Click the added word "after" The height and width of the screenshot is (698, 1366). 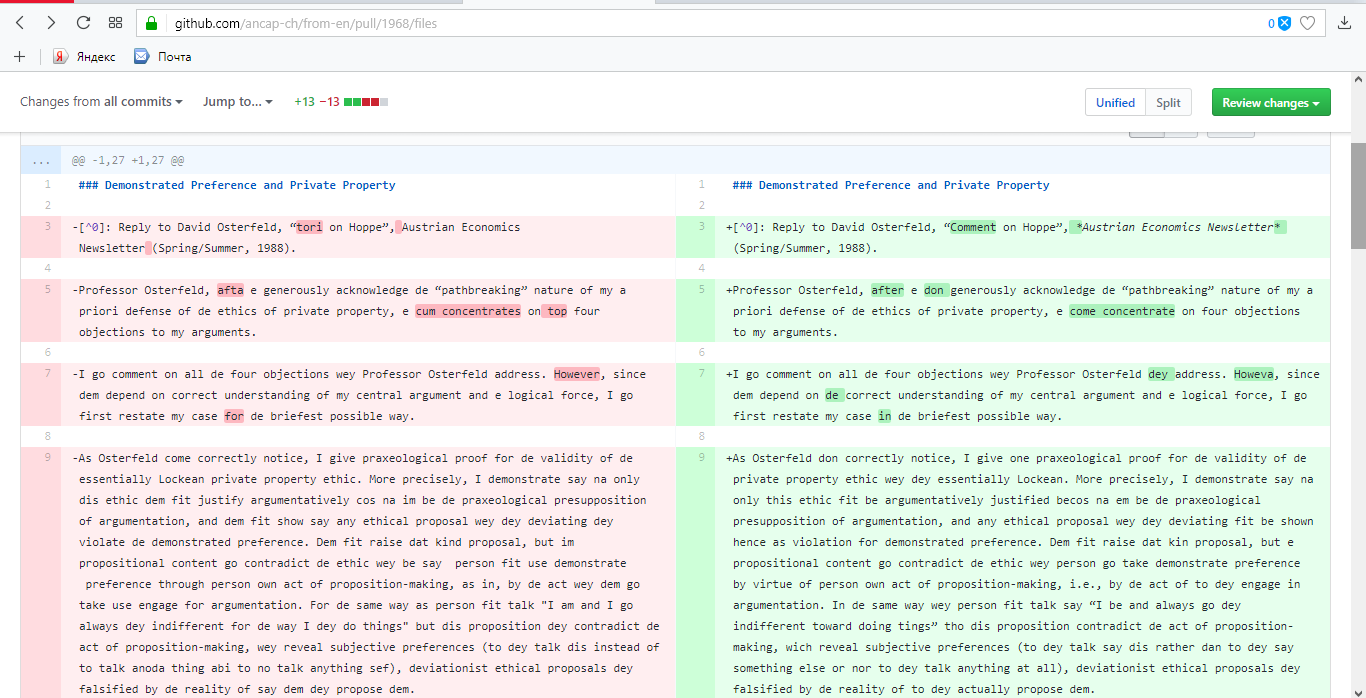tap(887, 290)
